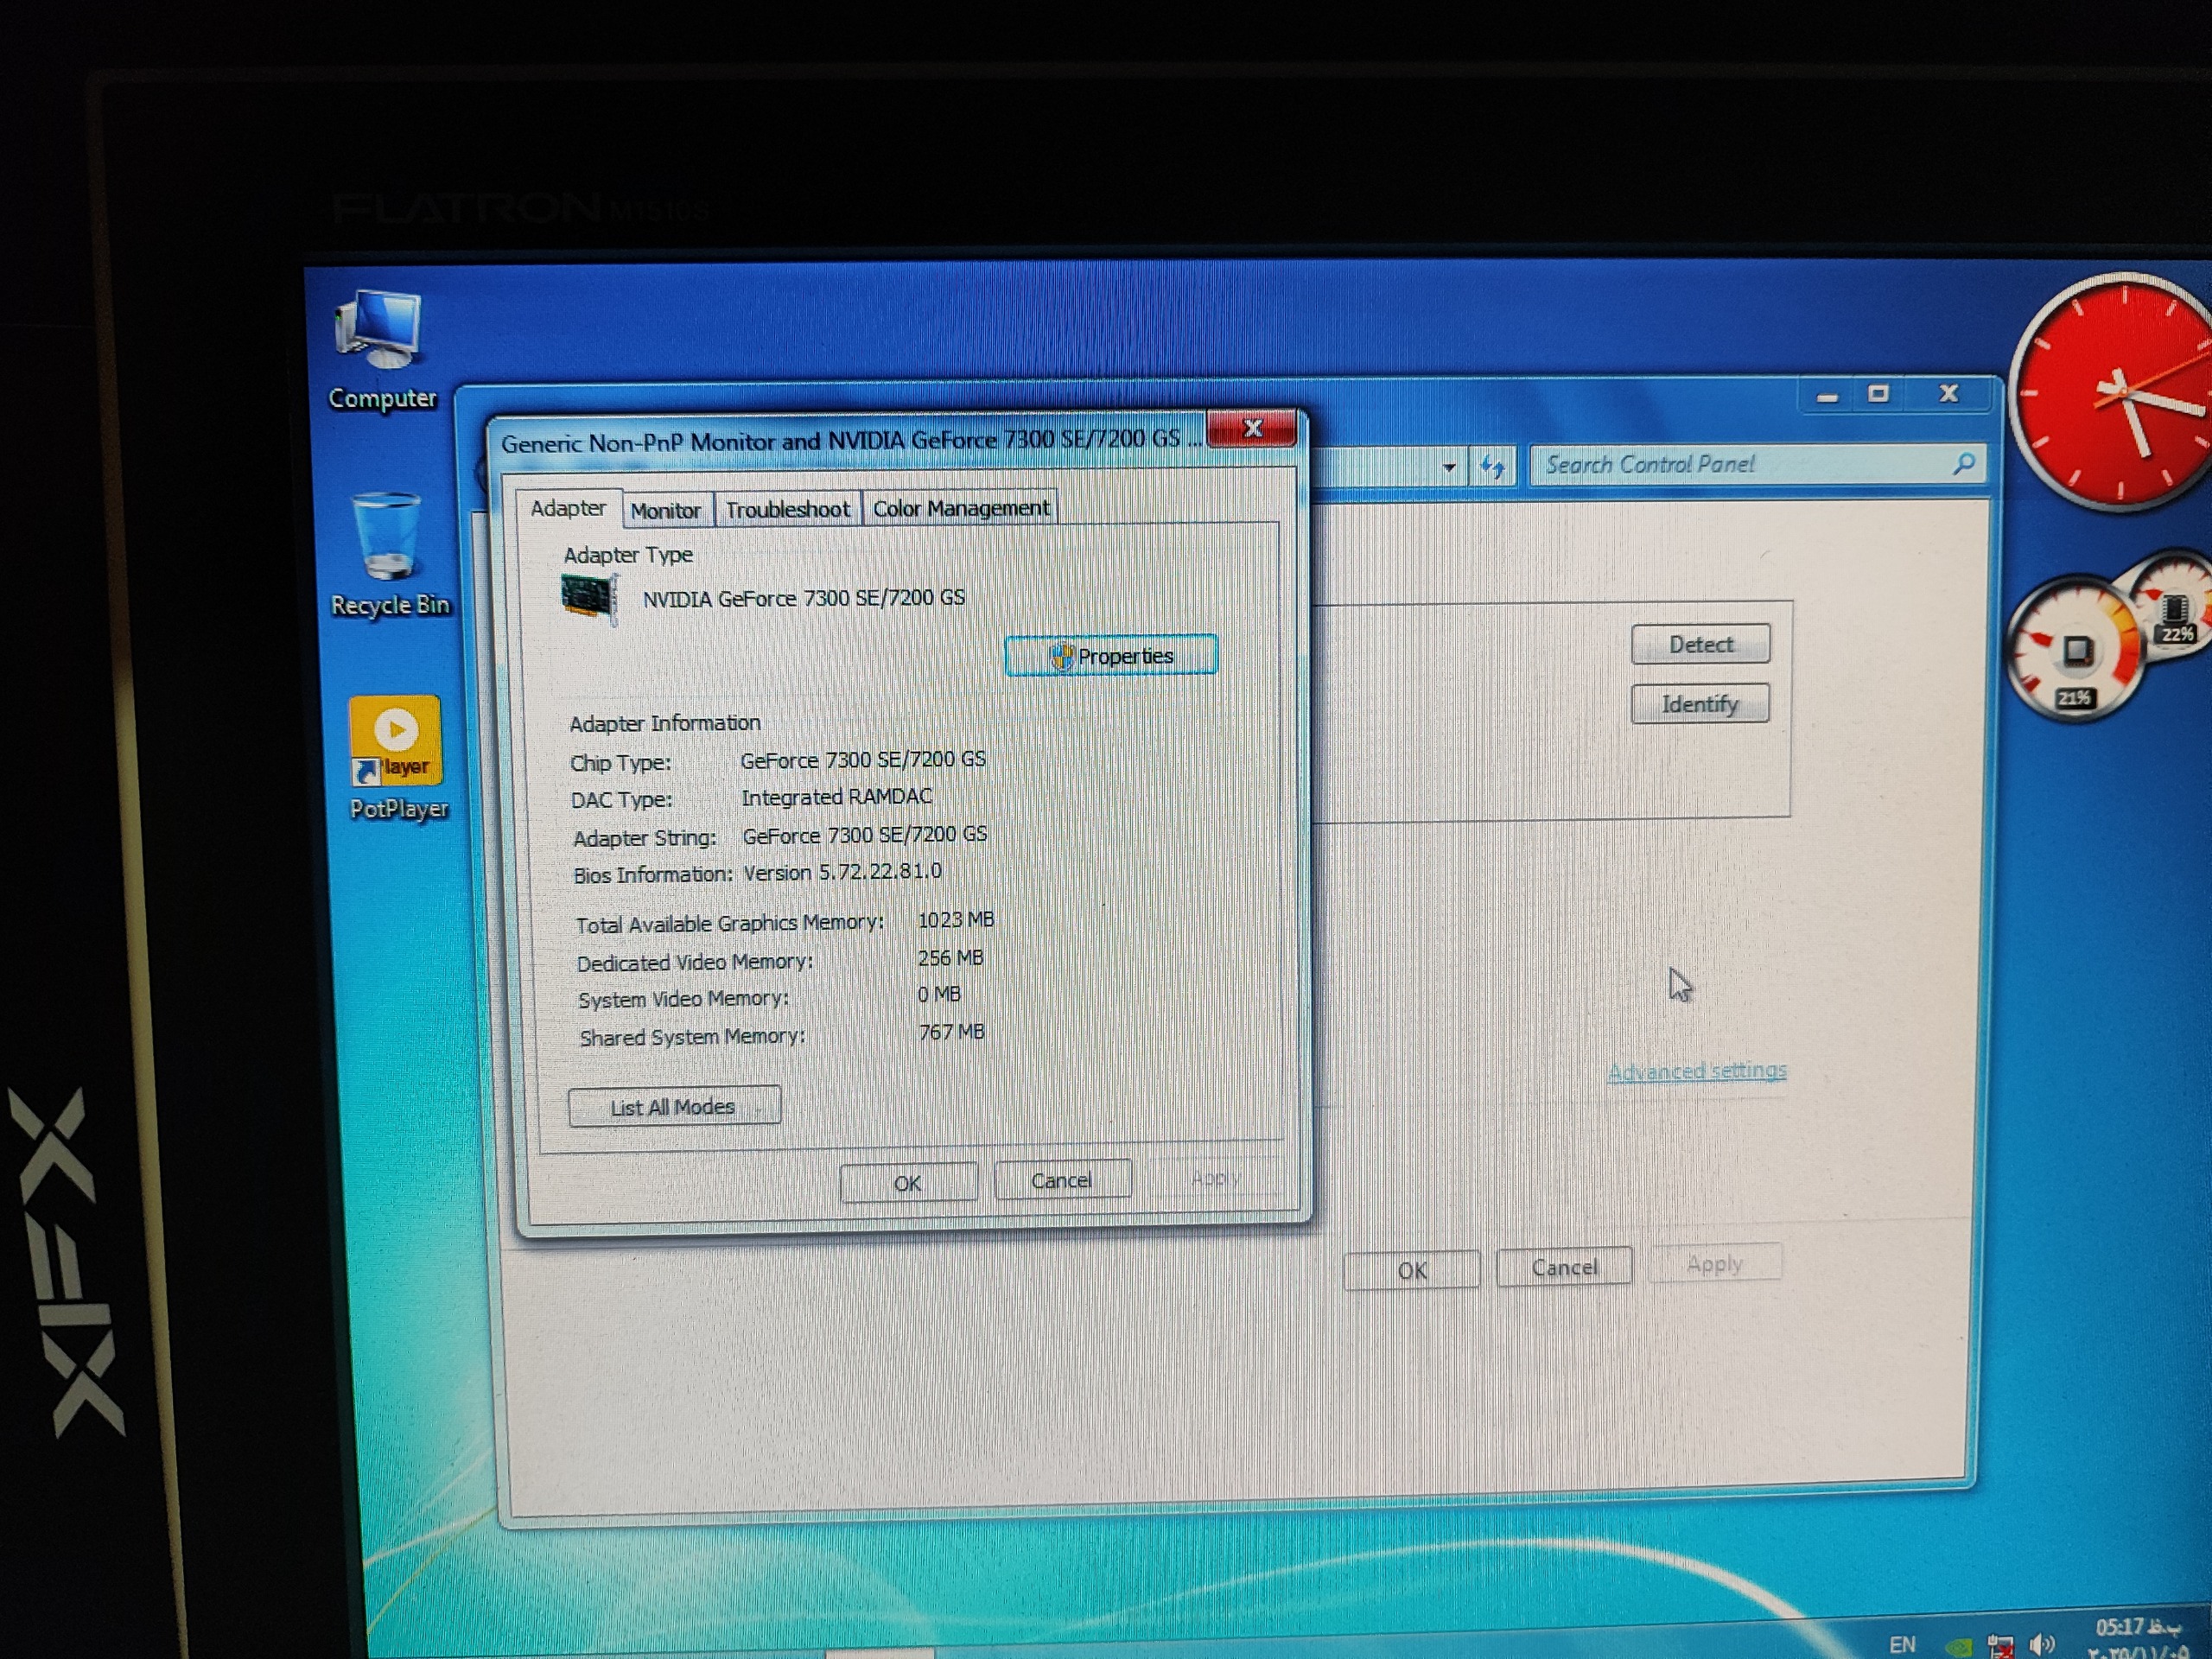Image resolution: width=2212 pixels, height=1659 pixels.
Task: Cancel the adapter properties dialog
Action: pyautogui.click(x=1062, y=1181)
